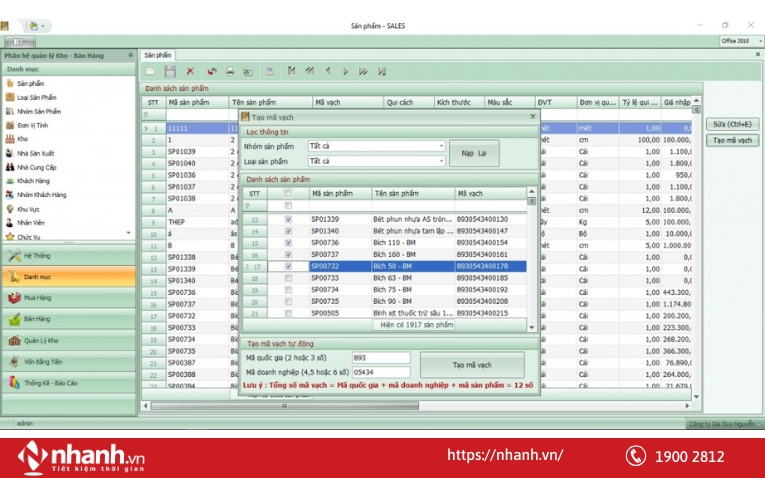Go to first record navigation icon
765x478 pixels.
point(291,71)
